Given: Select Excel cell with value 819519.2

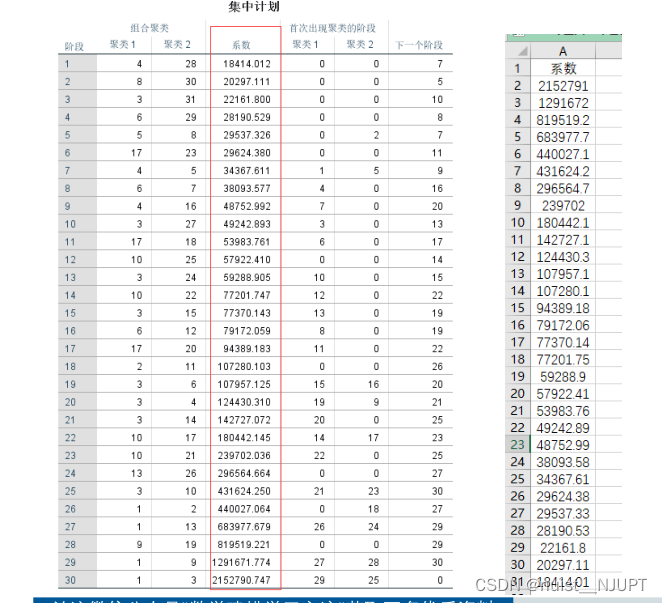Looking at the screenshot, I should coord(563,120).
